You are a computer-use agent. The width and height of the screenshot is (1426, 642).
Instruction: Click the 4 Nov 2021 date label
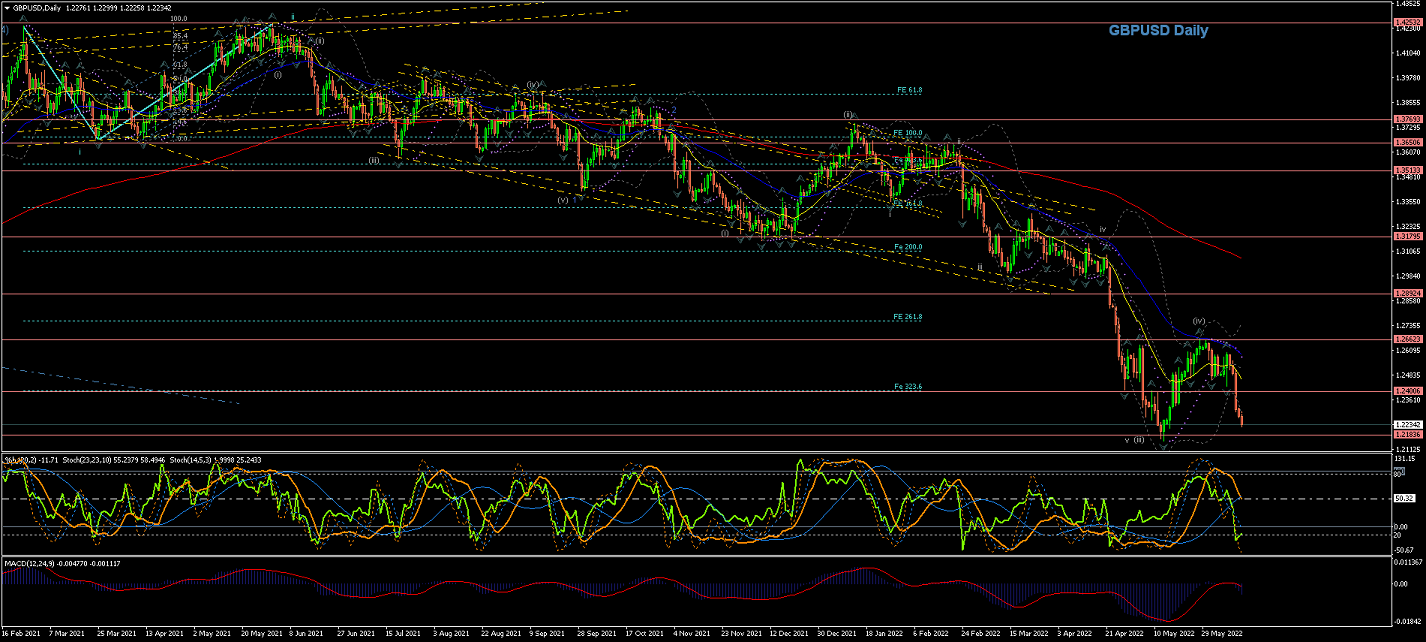click(x=693, y=633)
